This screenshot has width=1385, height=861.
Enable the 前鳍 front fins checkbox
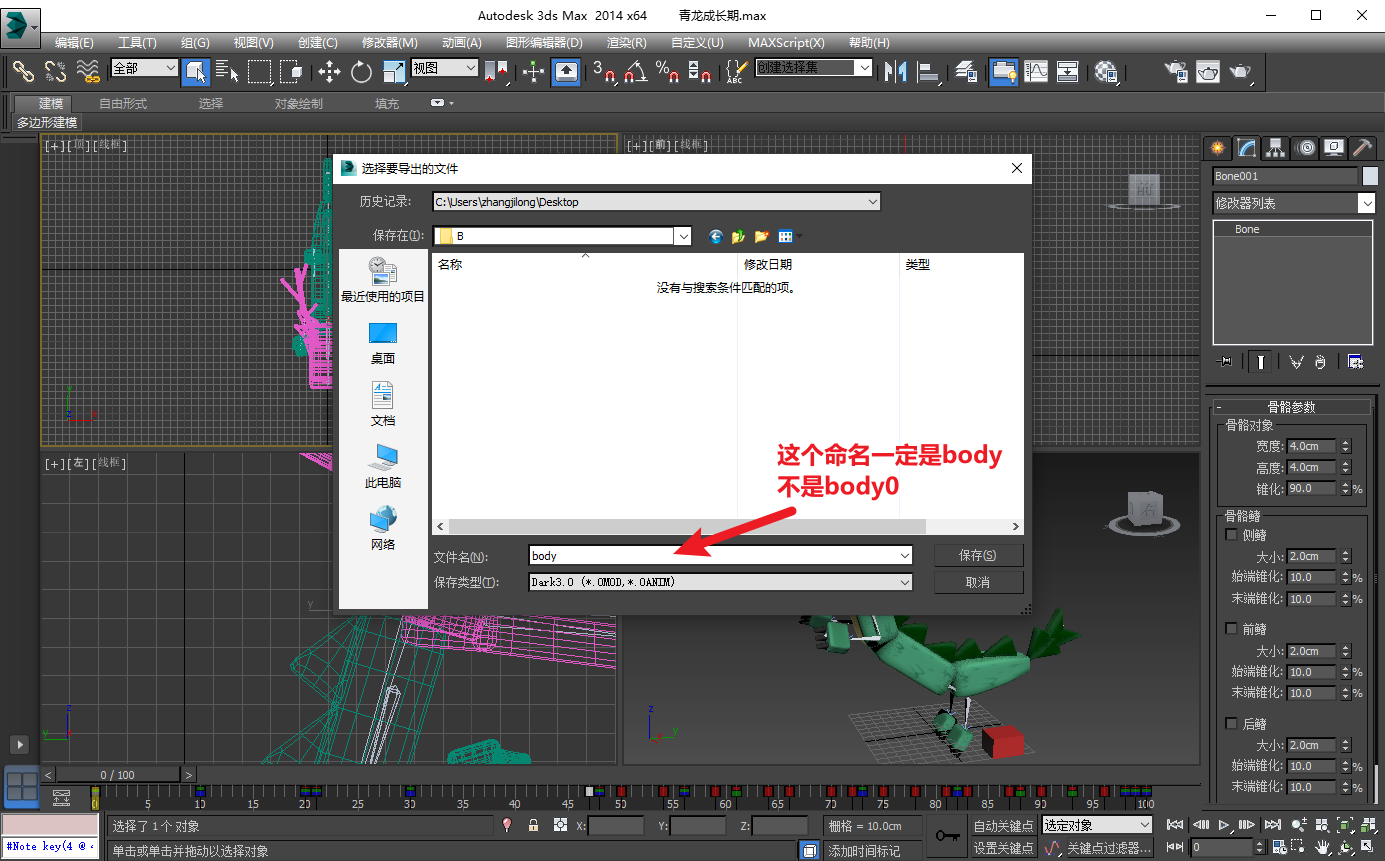coord(1231,629)
